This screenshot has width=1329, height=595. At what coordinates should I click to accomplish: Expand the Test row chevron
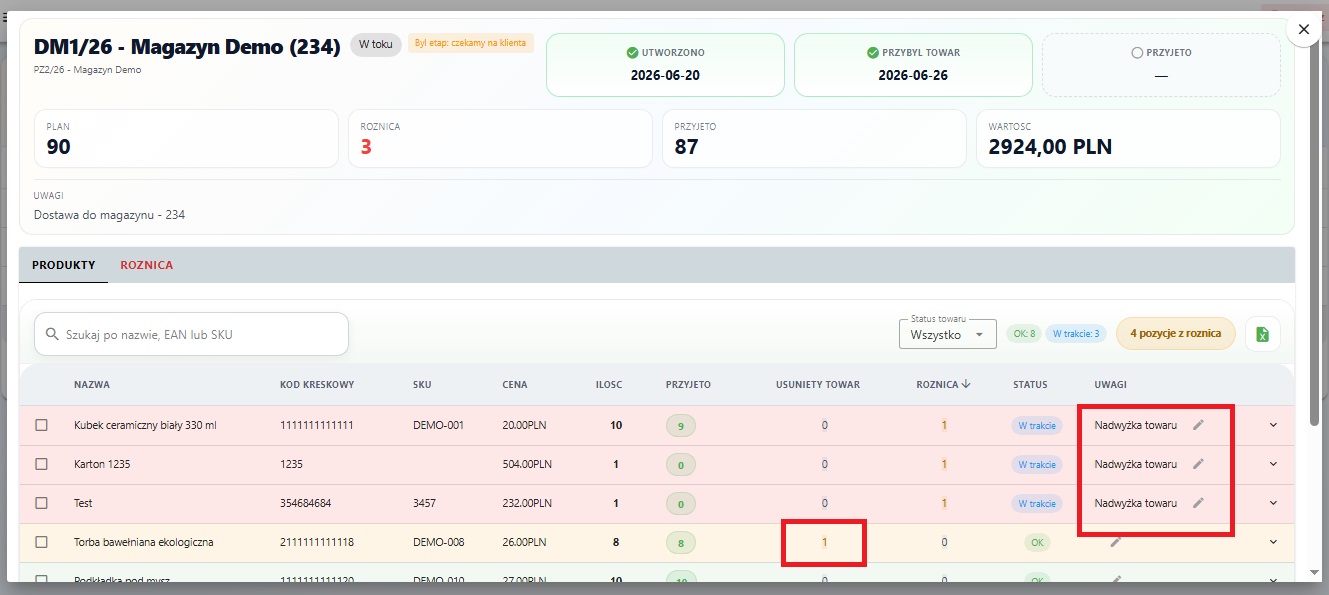pos(1273,503)
